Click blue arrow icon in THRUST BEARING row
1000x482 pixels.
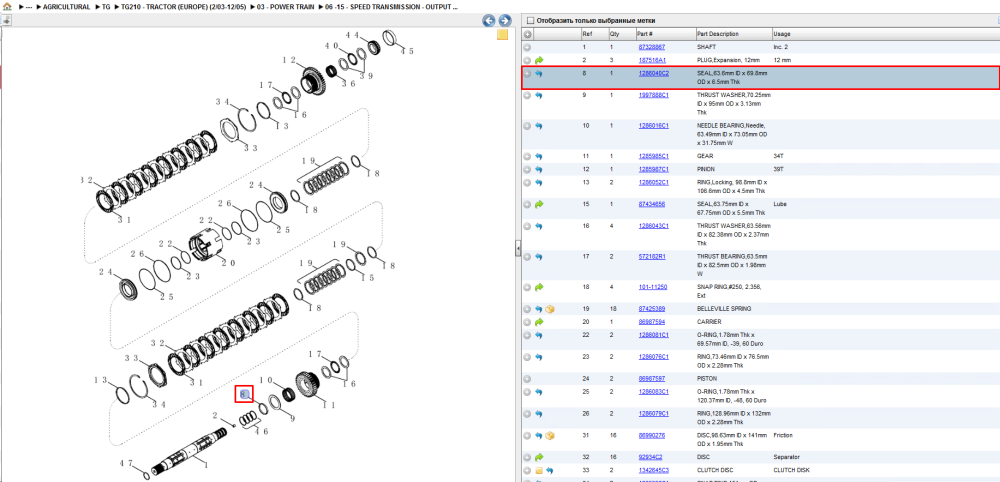point(538,257)
